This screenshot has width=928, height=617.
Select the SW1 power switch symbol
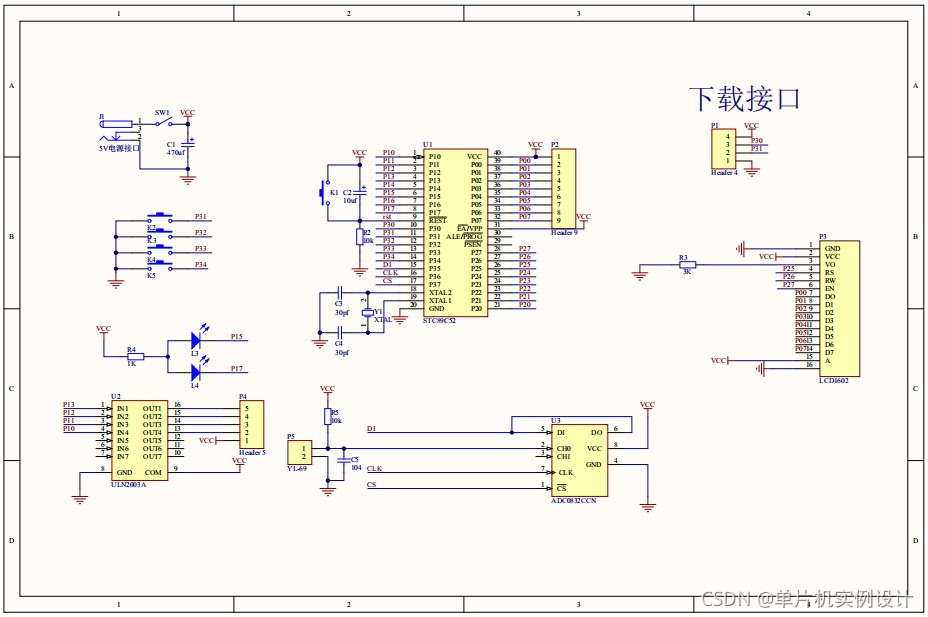pos(164,122)
